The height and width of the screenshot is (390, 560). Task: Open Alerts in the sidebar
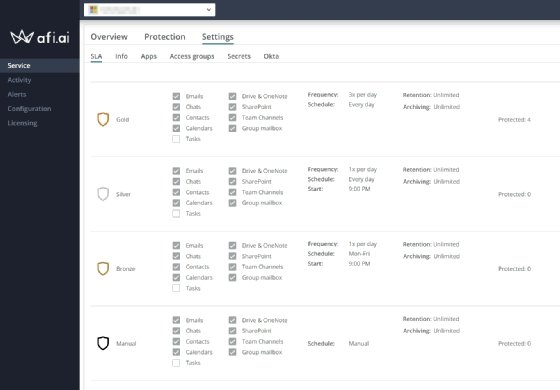tap(17, 94)
